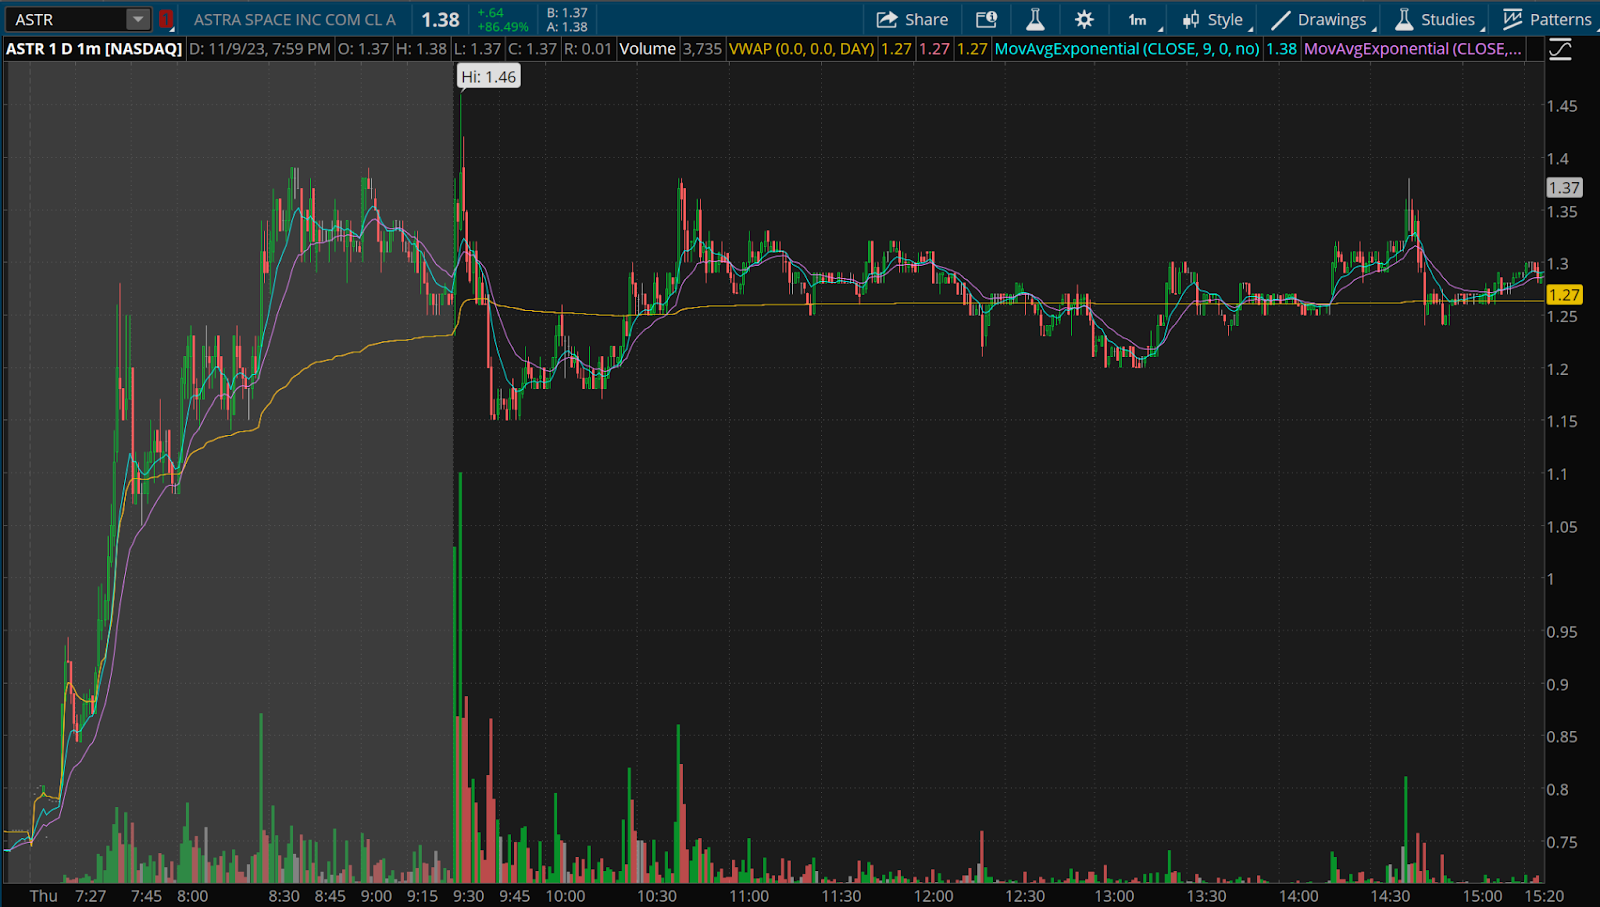Click the red symbol link icon

click(166, 19)
